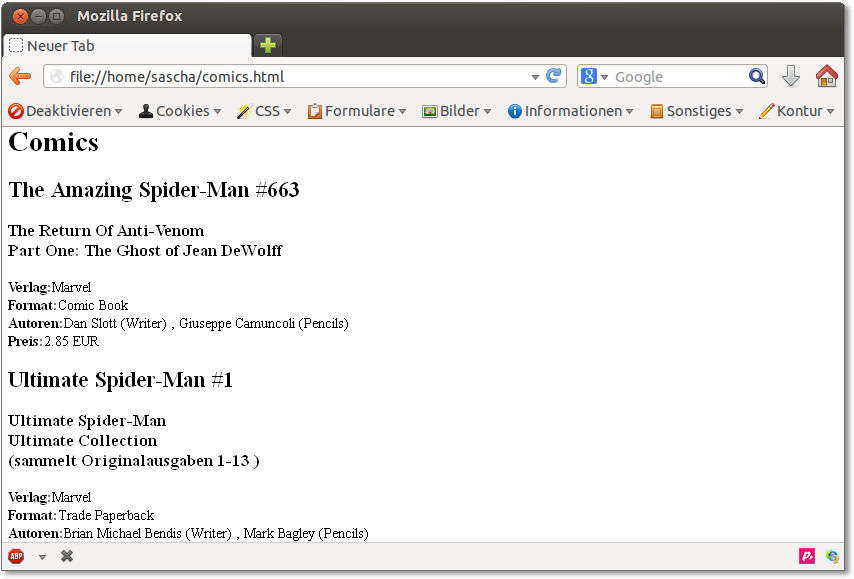854x579 pixels.
Task: Open the Informationen toolbar menu
Action: [x=570, y=111]
